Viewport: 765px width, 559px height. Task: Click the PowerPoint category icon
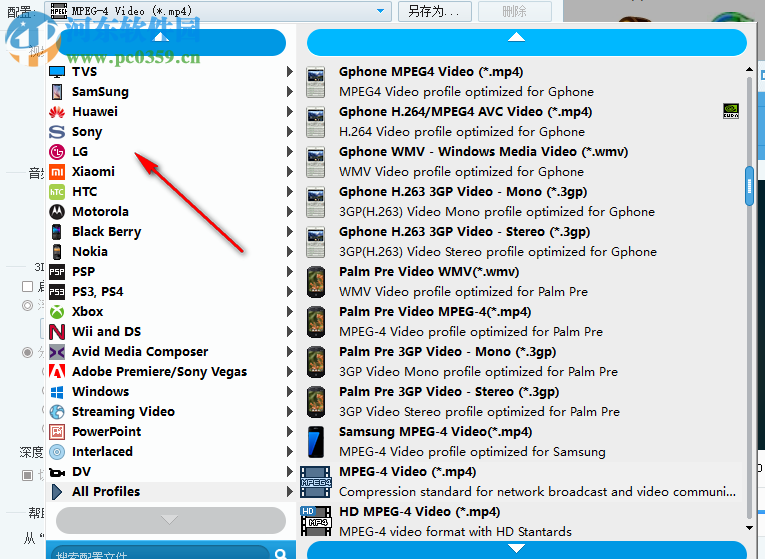tap(57, 432)
